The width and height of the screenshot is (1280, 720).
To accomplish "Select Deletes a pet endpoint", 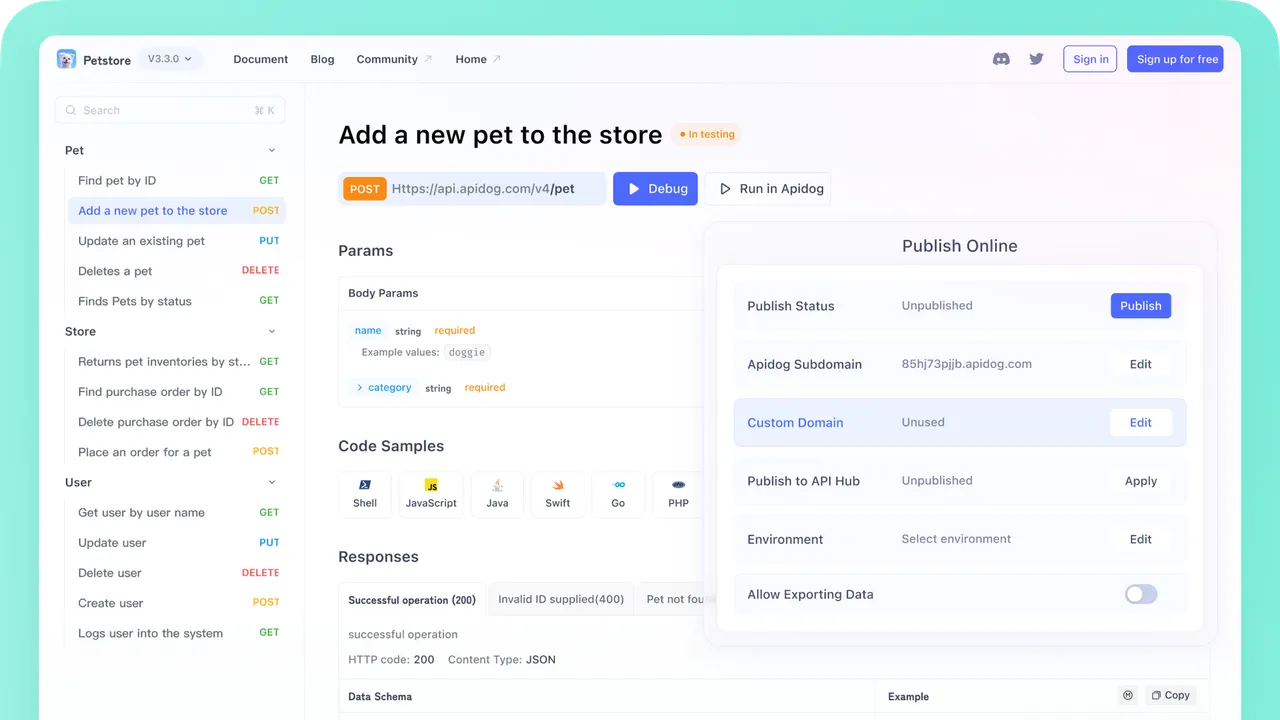I will [177, 271].
